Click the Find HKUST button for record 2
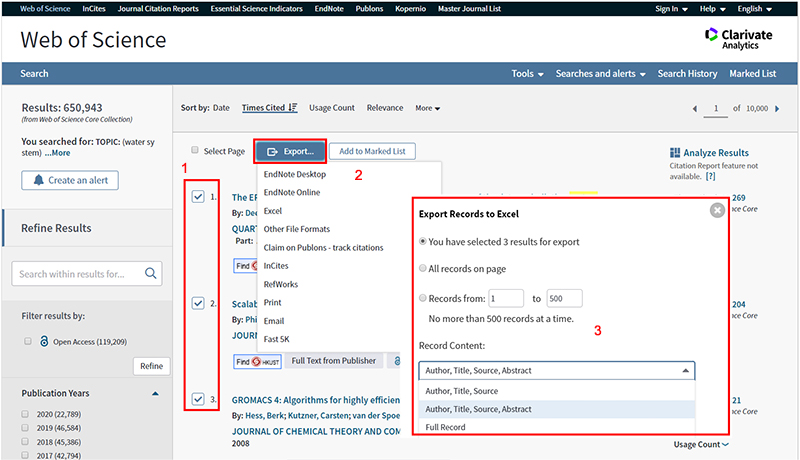800x460 pixels. (x=257, y=361)
